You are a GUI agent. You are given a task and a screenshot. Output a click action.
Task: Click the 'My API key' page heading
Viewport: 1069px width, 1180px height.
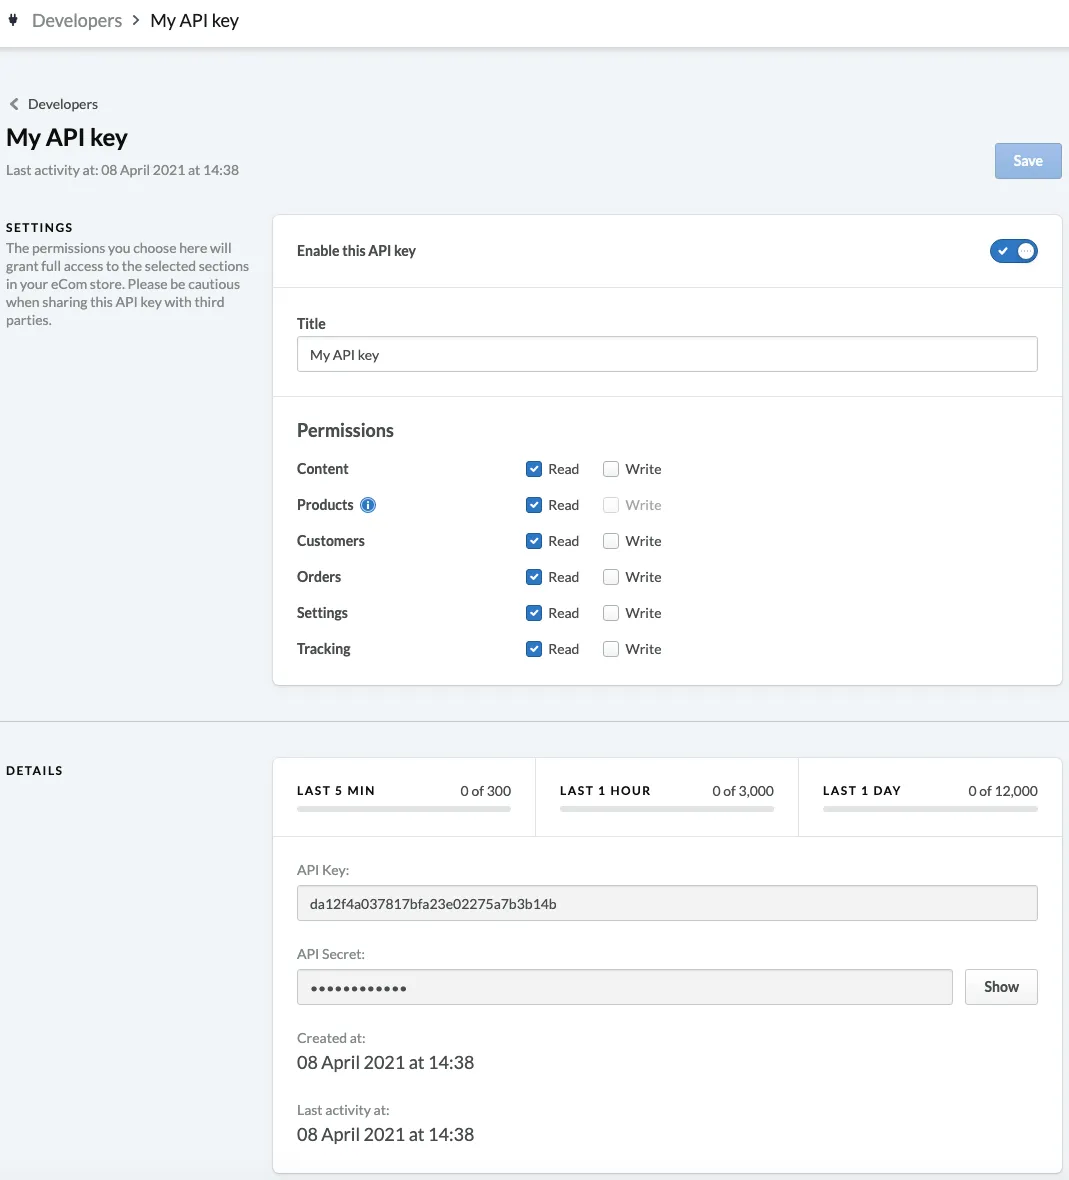[67, 138]
